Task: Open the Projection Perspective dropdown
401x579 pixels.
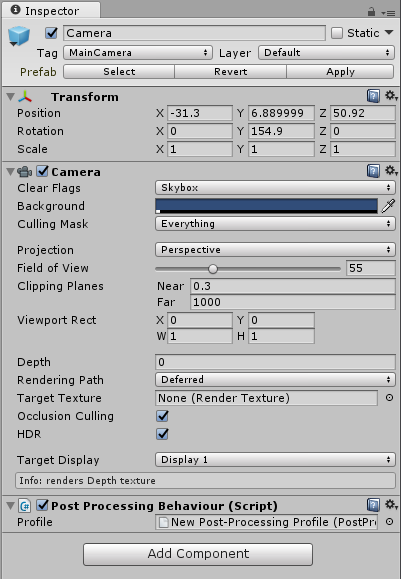Action: coord(275,250)
